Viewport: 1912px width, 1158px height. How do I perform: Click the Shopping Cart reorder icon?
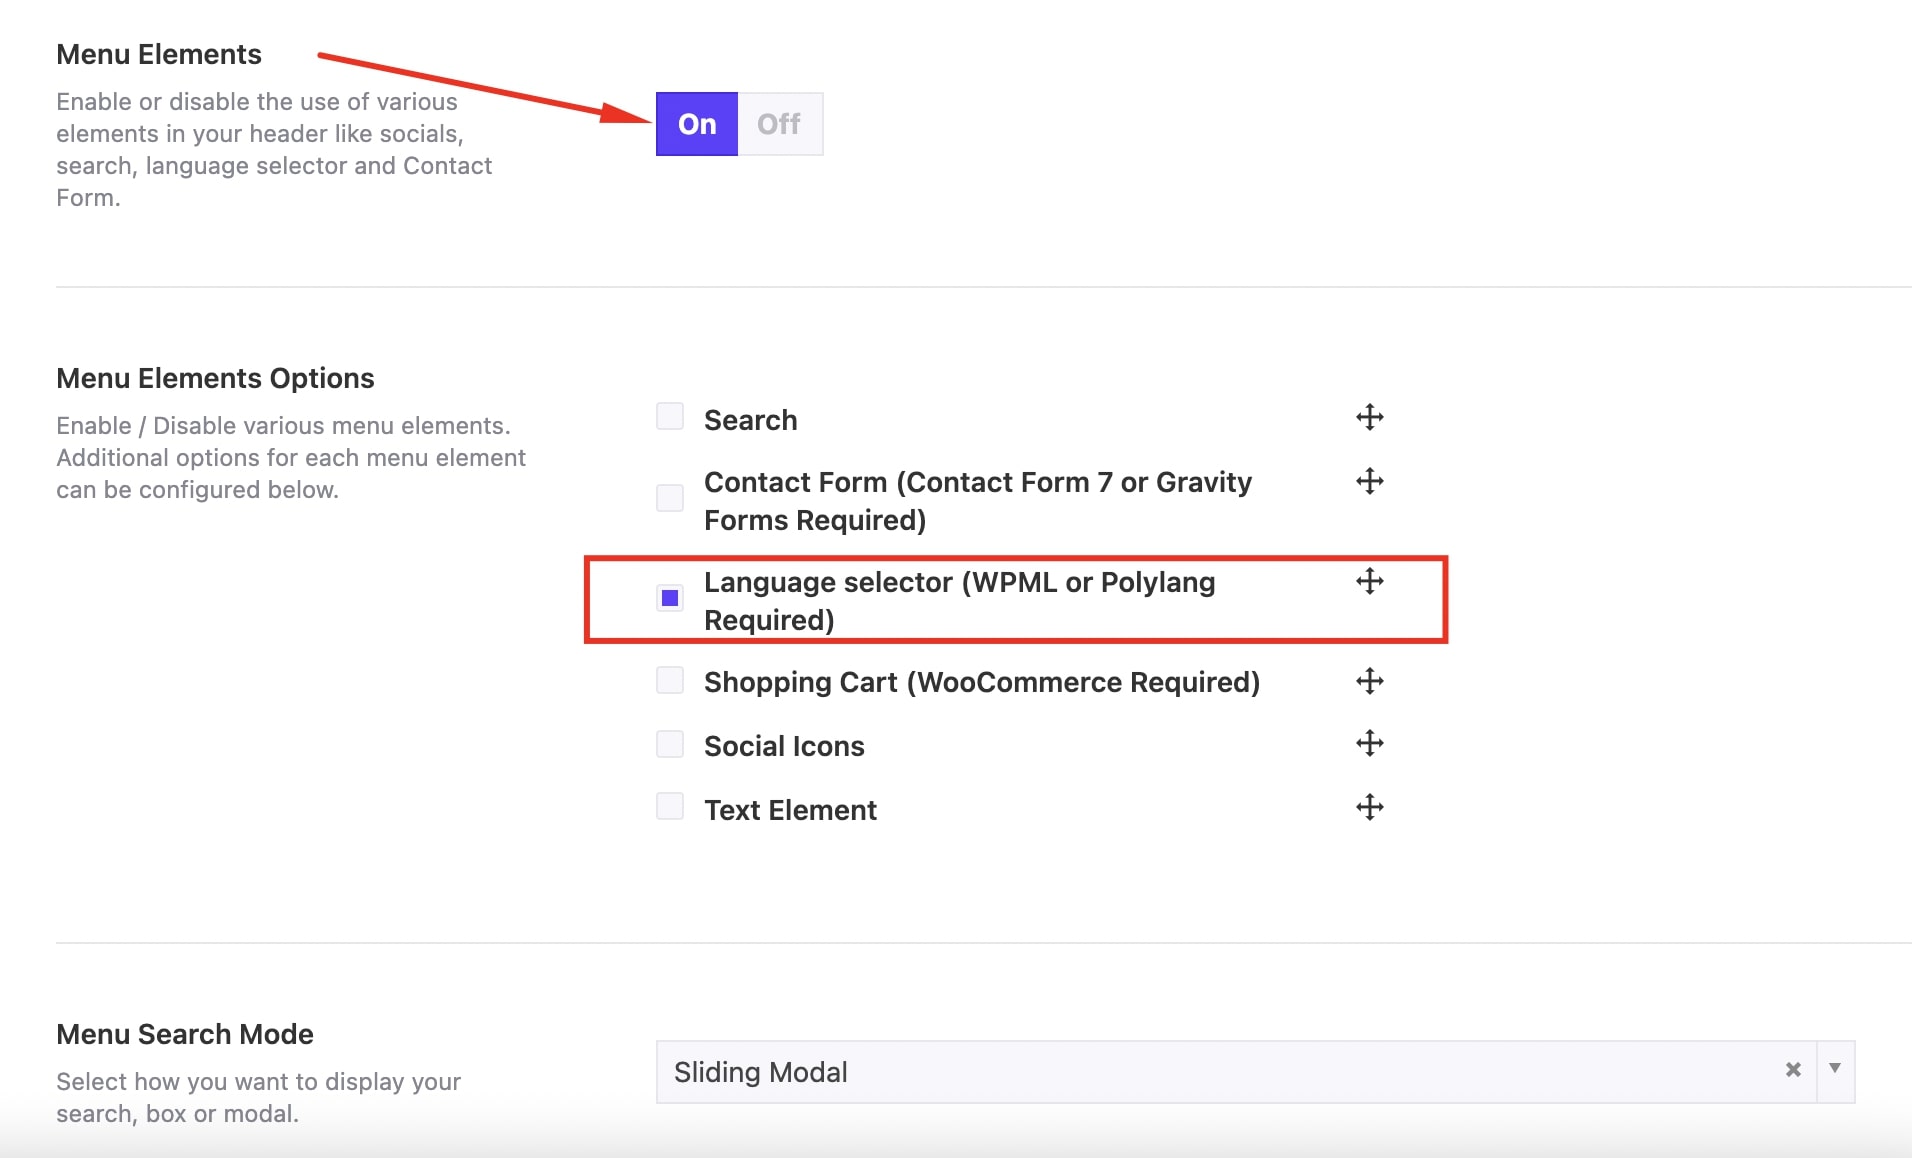coord(1370,681)
